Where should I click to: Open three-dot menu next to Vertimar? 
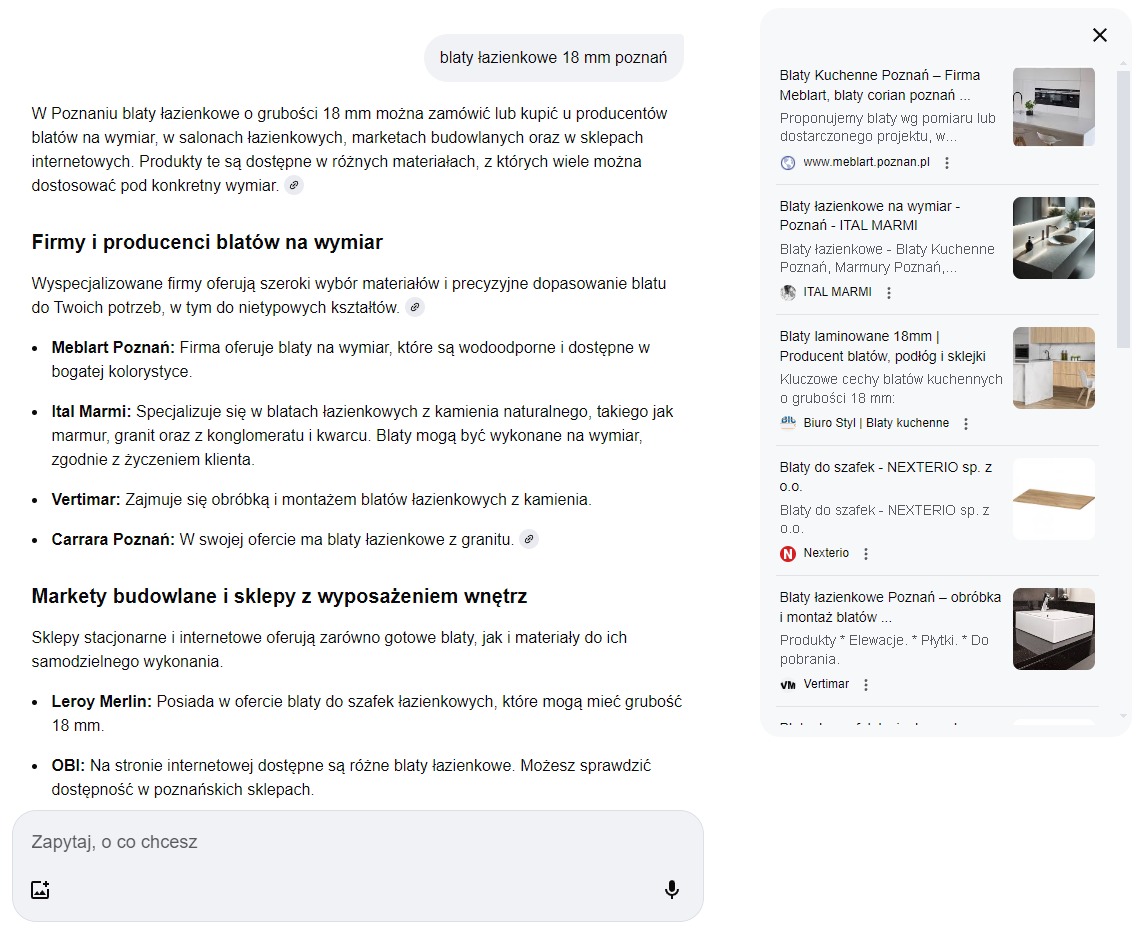(x=866, y=685)
